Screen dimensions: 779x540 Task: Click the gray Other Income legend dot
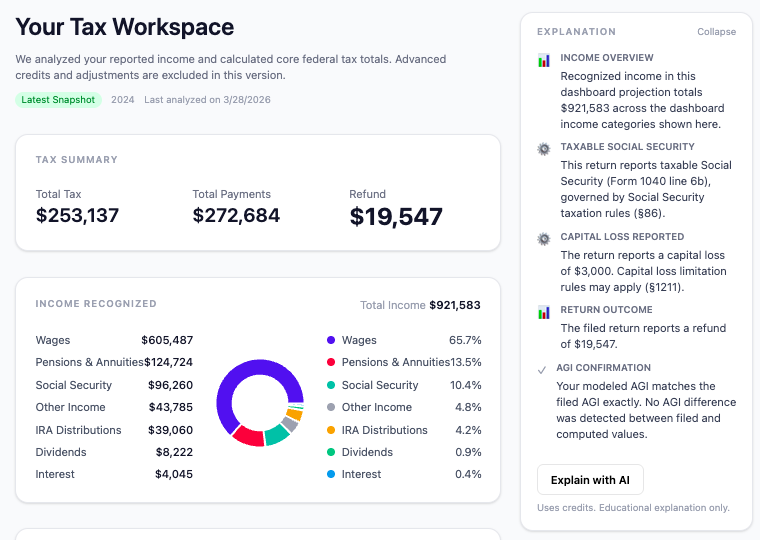pos(330,408)
